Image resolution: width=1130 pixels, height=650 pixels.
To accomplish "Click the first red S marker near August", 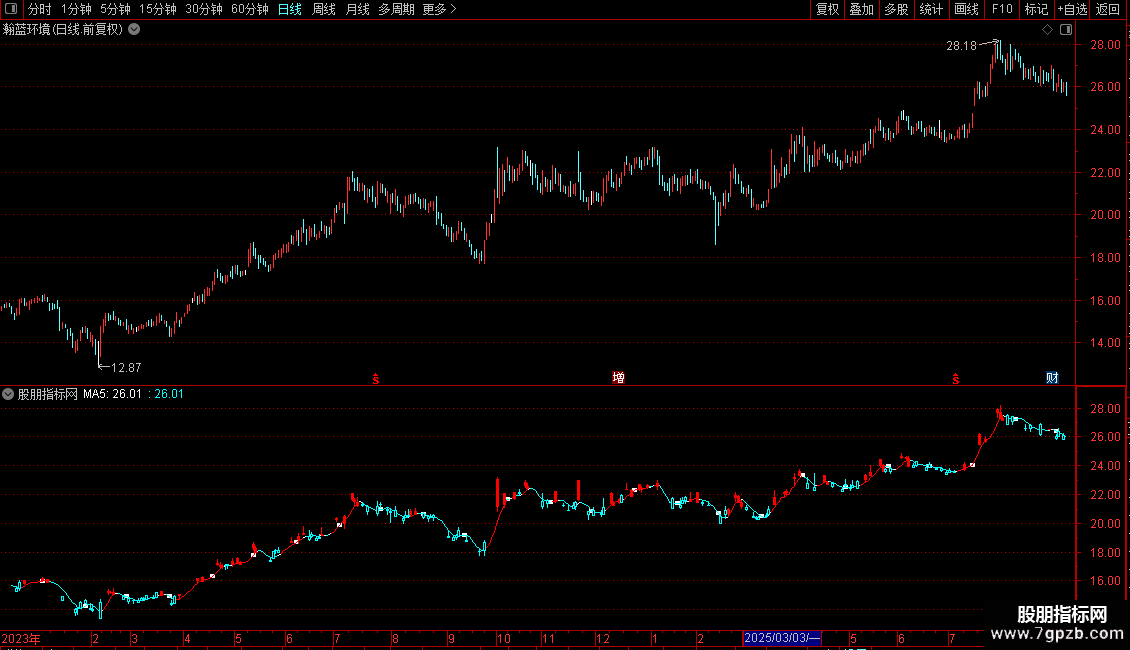I will [x=375, y=379].
